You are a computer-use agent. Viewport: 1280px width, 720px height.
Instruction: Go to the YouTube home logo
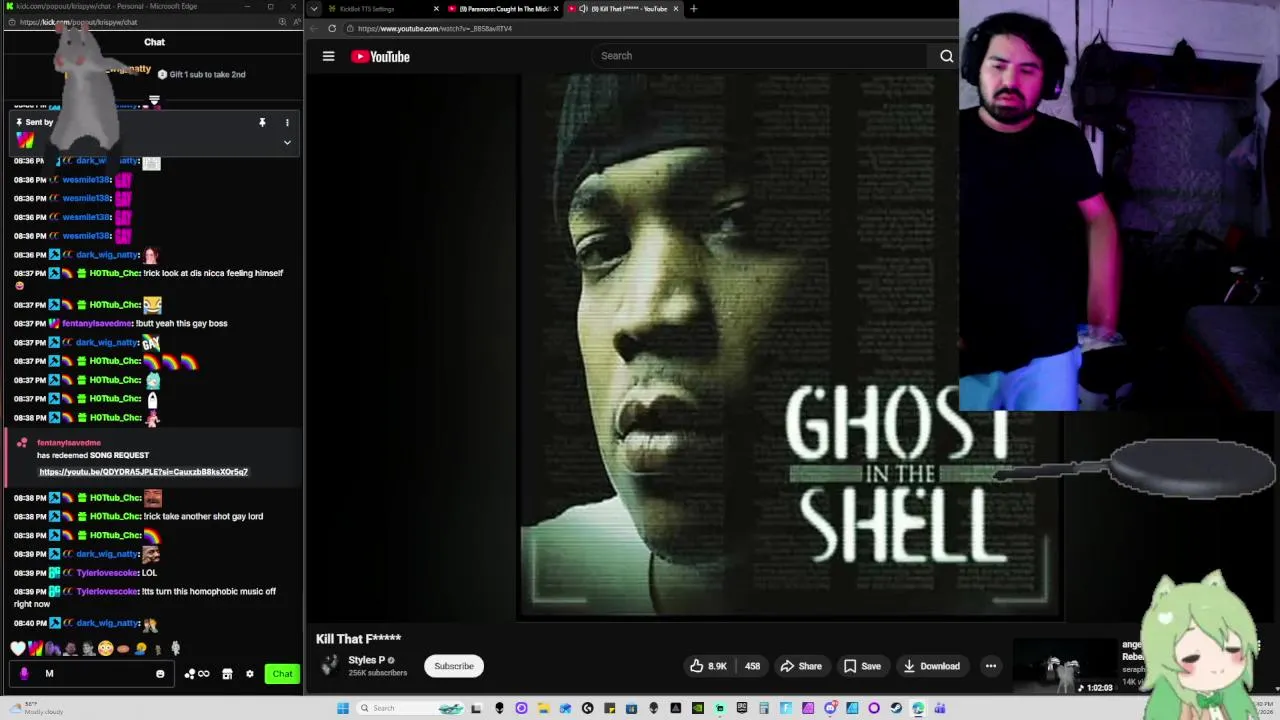point(380,57)
